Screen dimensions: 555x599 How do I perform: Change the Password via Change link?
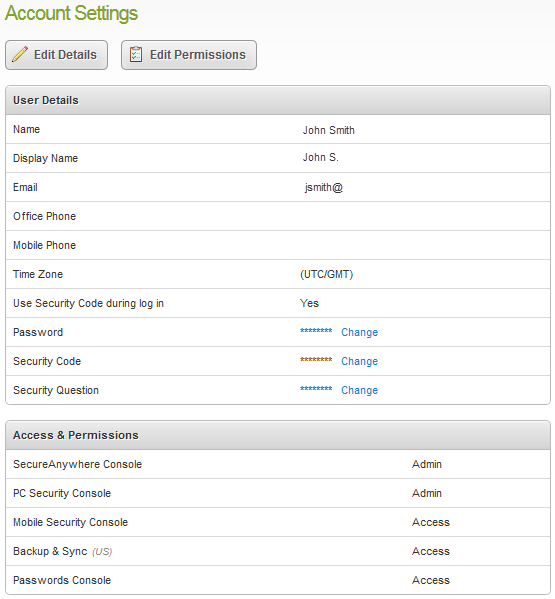359,332
